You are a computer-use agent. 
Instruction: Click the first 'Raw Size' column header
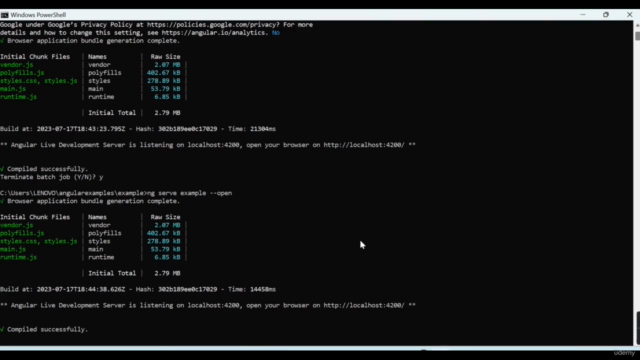(x=165, y=57)
